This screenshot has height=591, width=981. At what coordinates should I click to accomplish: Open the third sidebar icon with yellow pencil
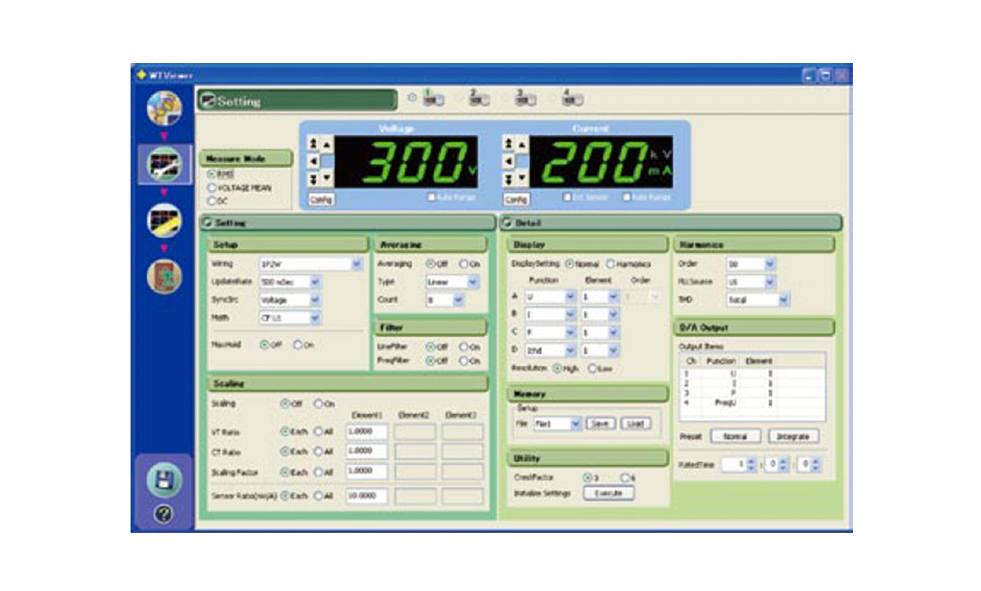click(x=164, y=220)
